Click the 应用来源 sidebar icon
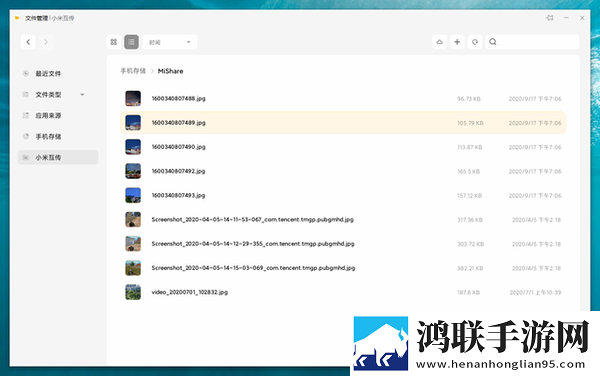The image size is (600, 376). pyautogui.click(x=26, y=116)
